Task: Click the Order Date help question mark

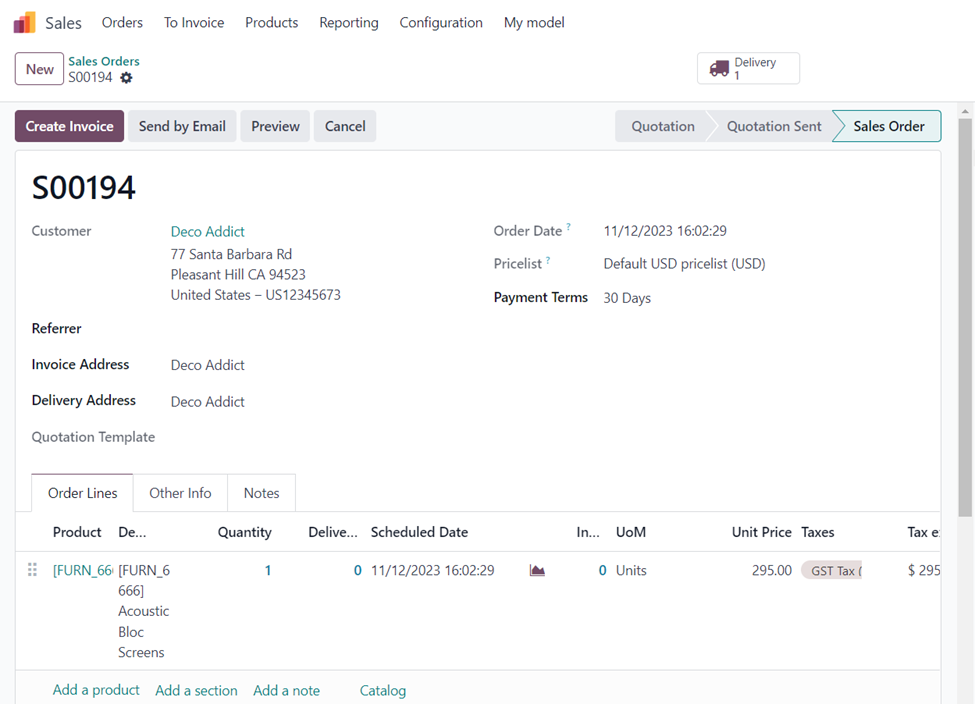Action: (x=569, y=228)
